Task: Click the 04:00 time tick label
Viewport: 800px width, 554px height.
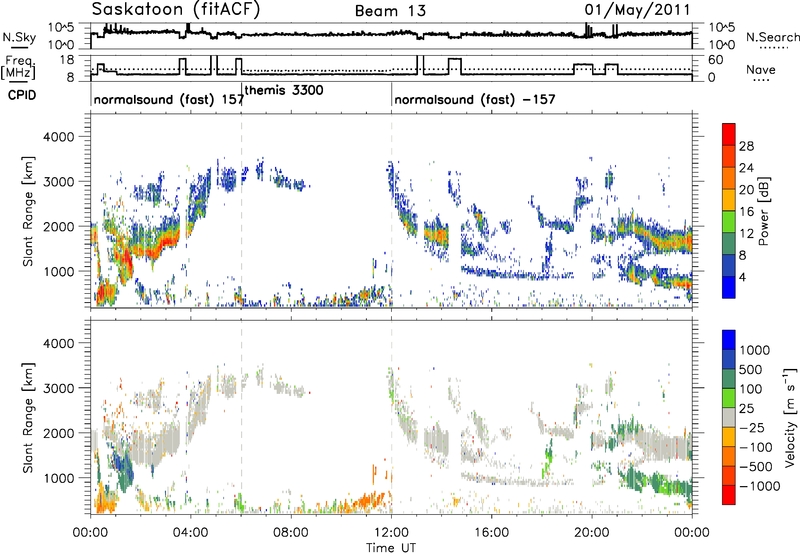Action: click(191, 533)
